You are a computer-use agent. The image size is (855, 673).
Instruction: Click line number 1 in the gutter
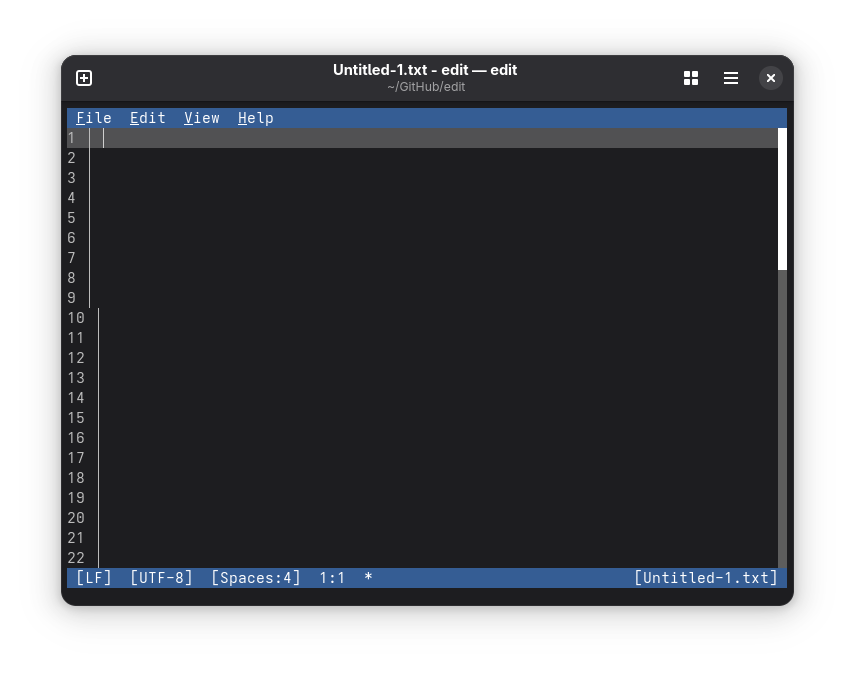pos(71,138)
